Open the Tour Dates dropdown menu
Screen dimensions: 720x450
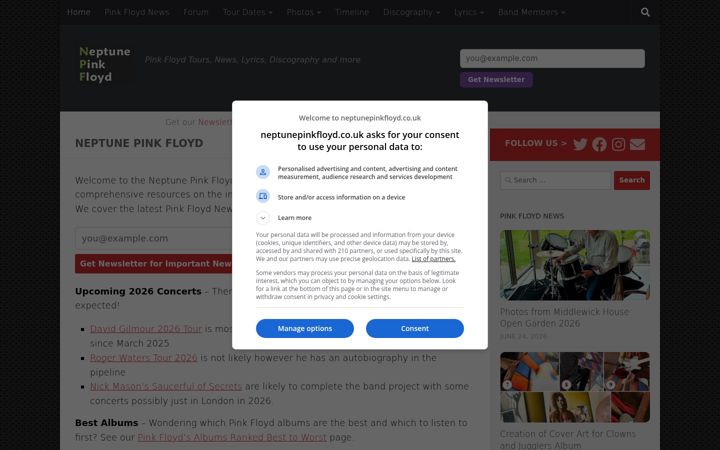[248, 12]
